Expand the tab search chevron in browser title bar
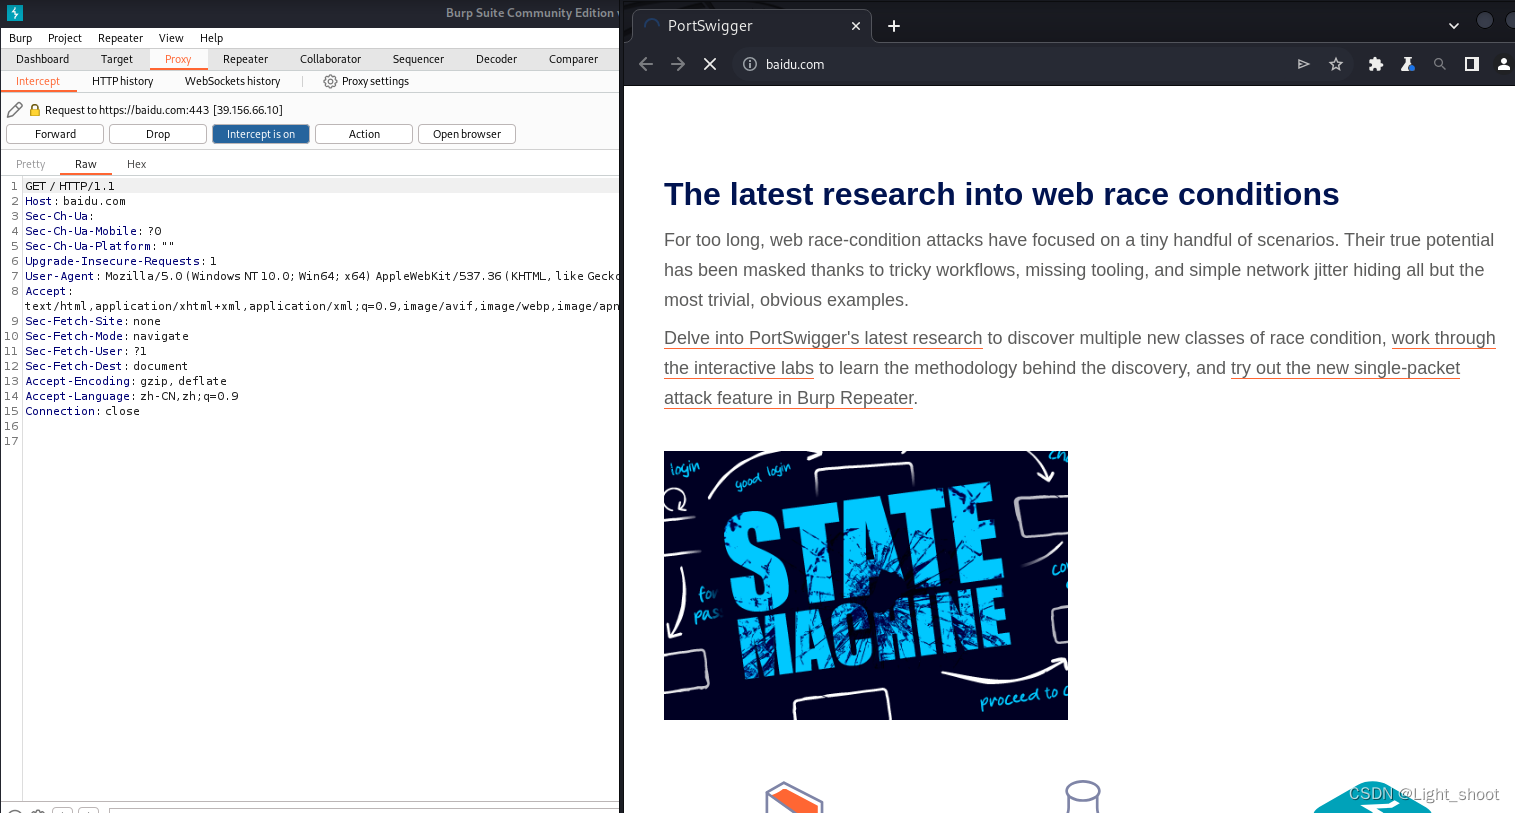The width and height of the screenshot is (1515, 813). point(1454,26)
